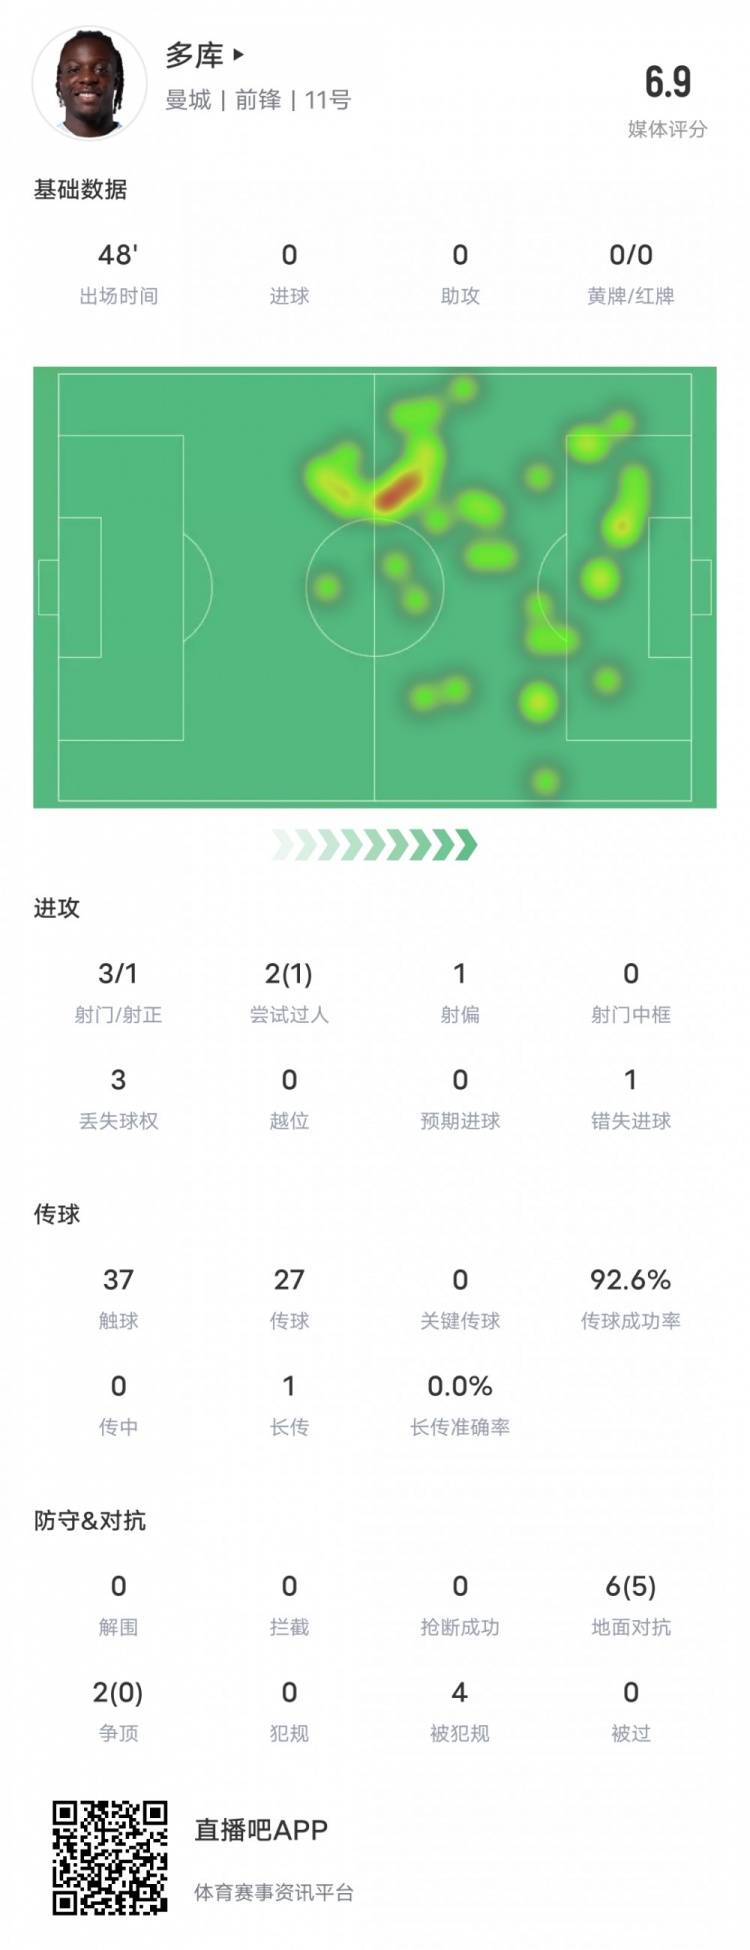Click the 6(5) 地面对抗 stat

[x=630, y=1603]
